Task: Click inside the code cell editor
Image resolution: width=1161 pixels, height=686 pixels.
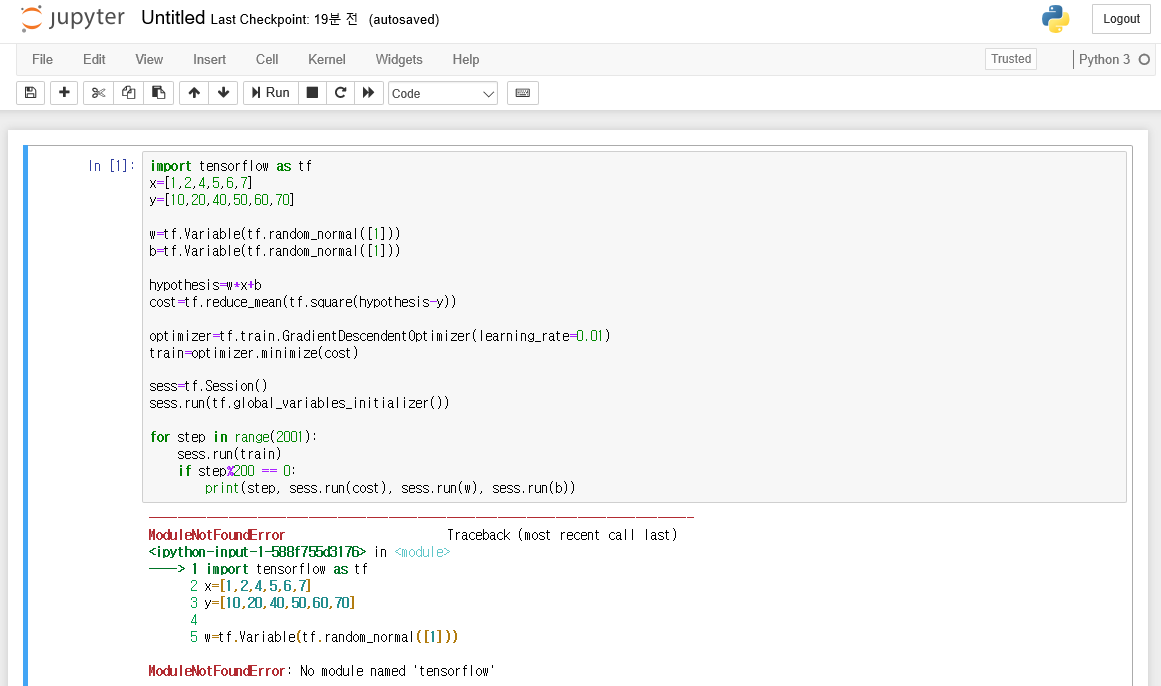Action: [x=635, y=327]
